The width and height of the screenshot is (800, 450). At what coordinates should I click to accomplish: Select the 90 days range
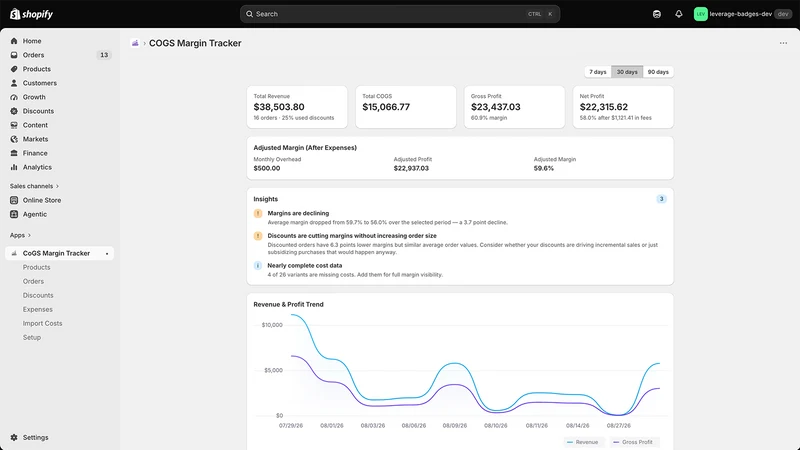click(658, 72)
